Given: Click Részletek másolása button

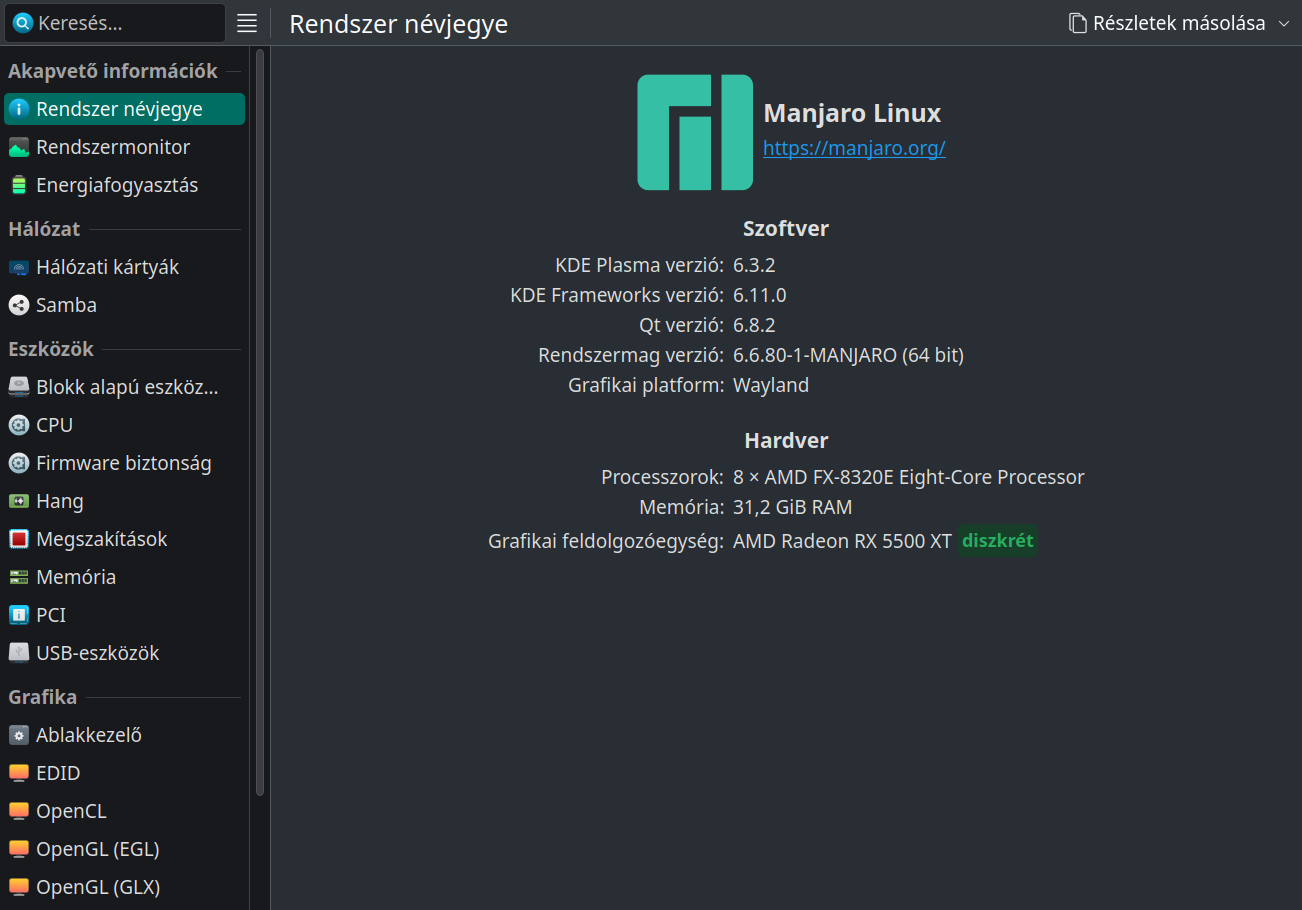Looking at the screenshot, I should 1167,23.
